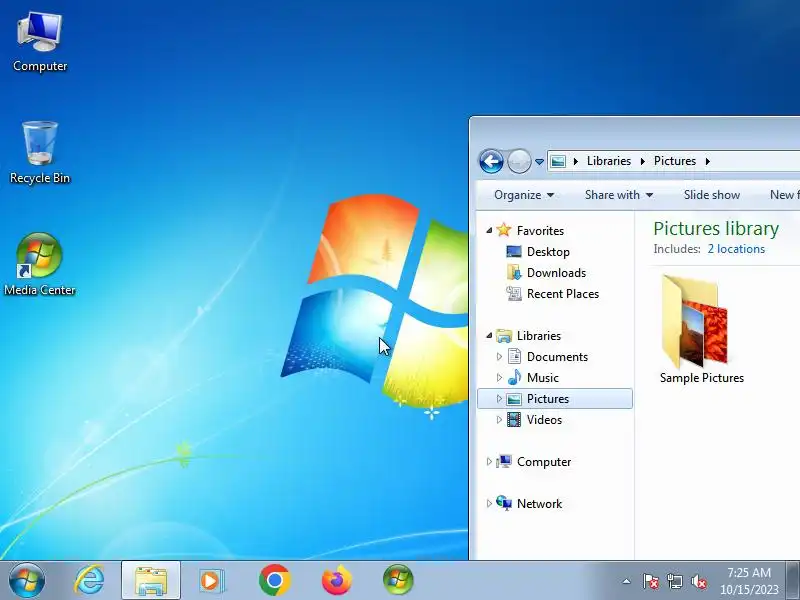Expand Computer in navigation pane
The height and width of the screenshot is (600, 800).
point(489,462)
